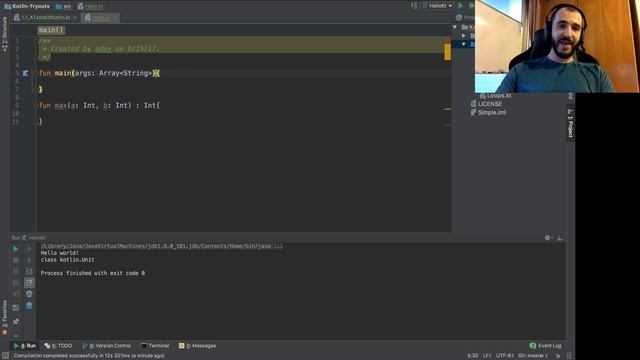Click the down arrow in Run console toolbar
The image size is (640, 360).
tap(29, 260)
